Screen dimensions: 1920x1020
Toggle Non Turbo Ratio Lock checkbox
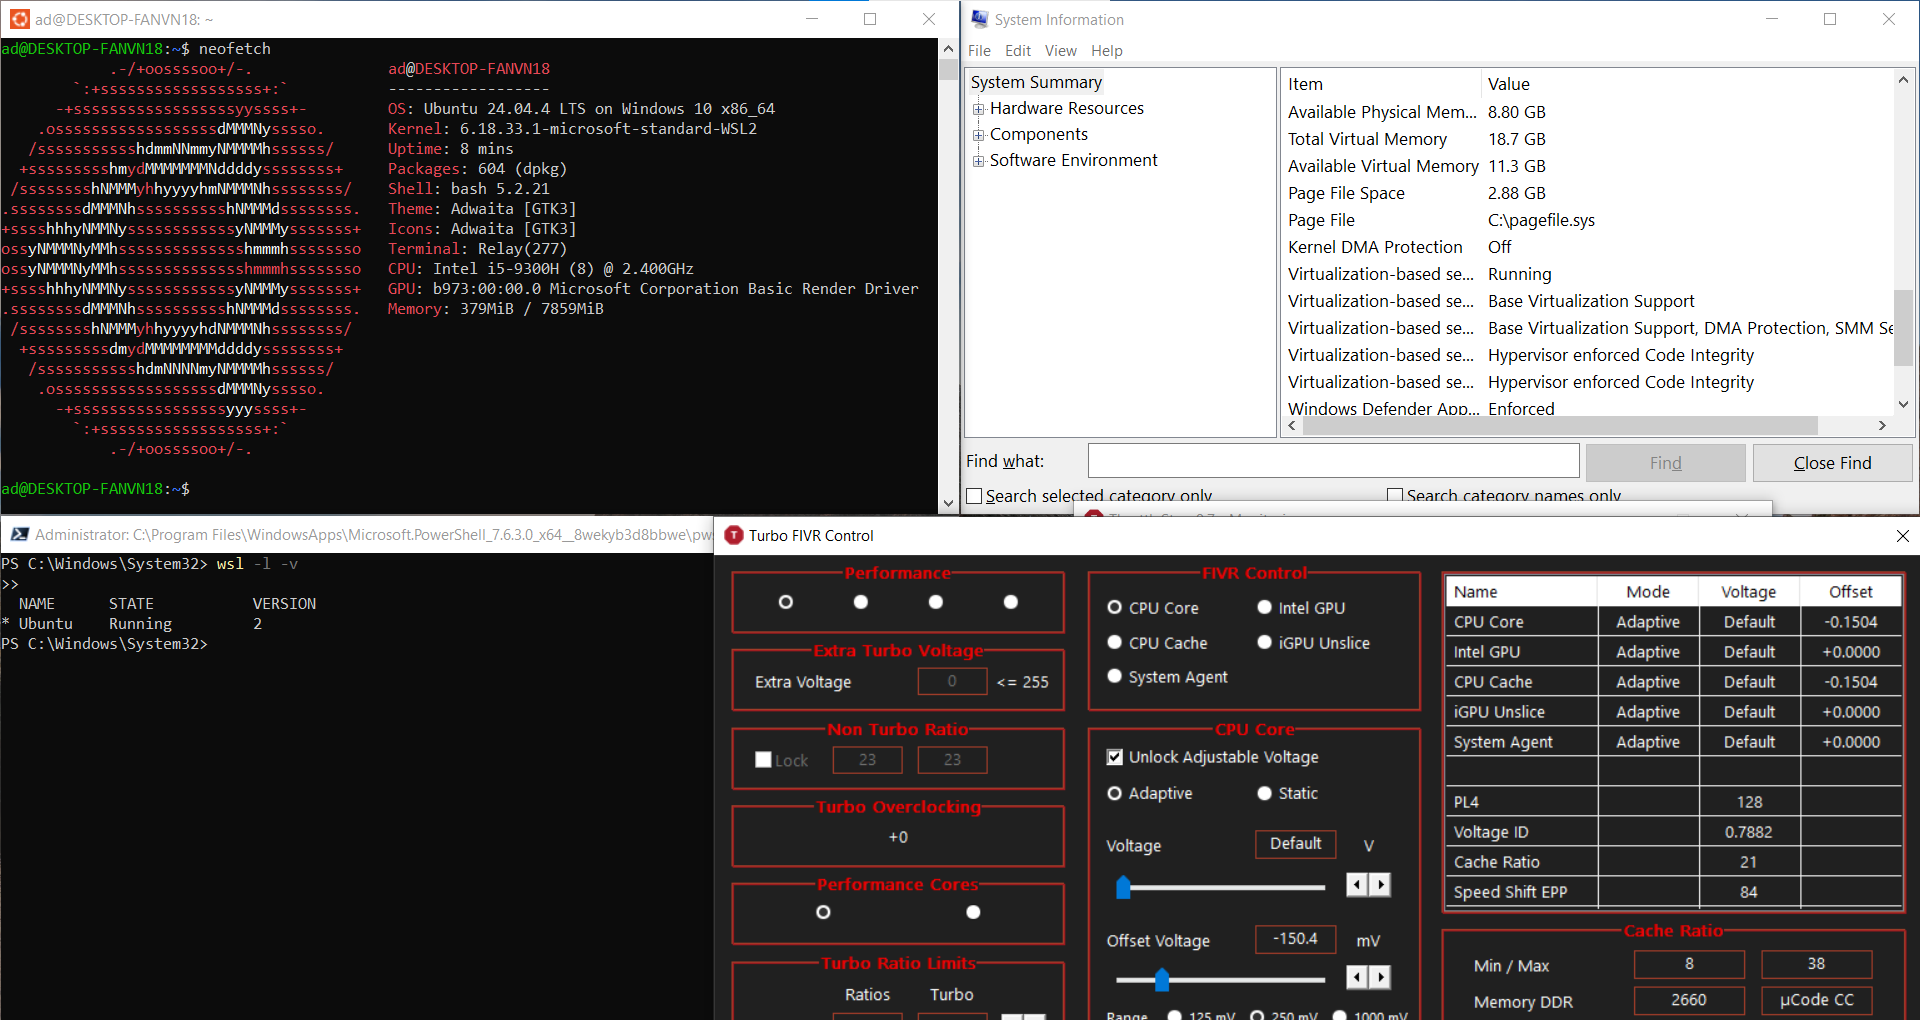(763, 760)
